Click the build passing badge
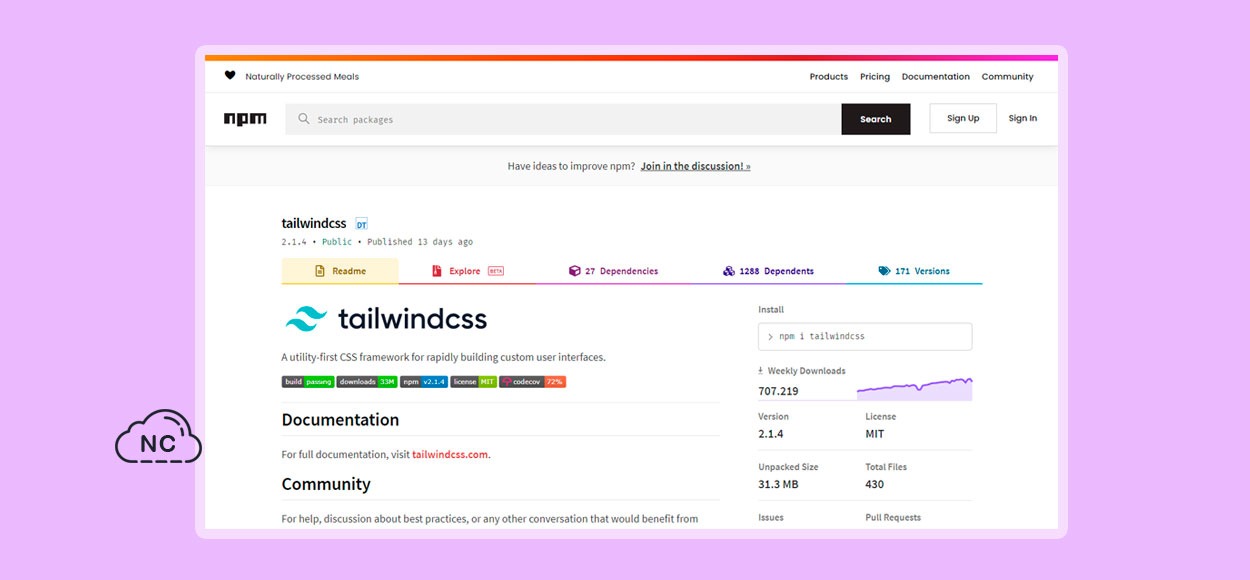This screenshot has height=580, width=1250. [x=308, y=382]
